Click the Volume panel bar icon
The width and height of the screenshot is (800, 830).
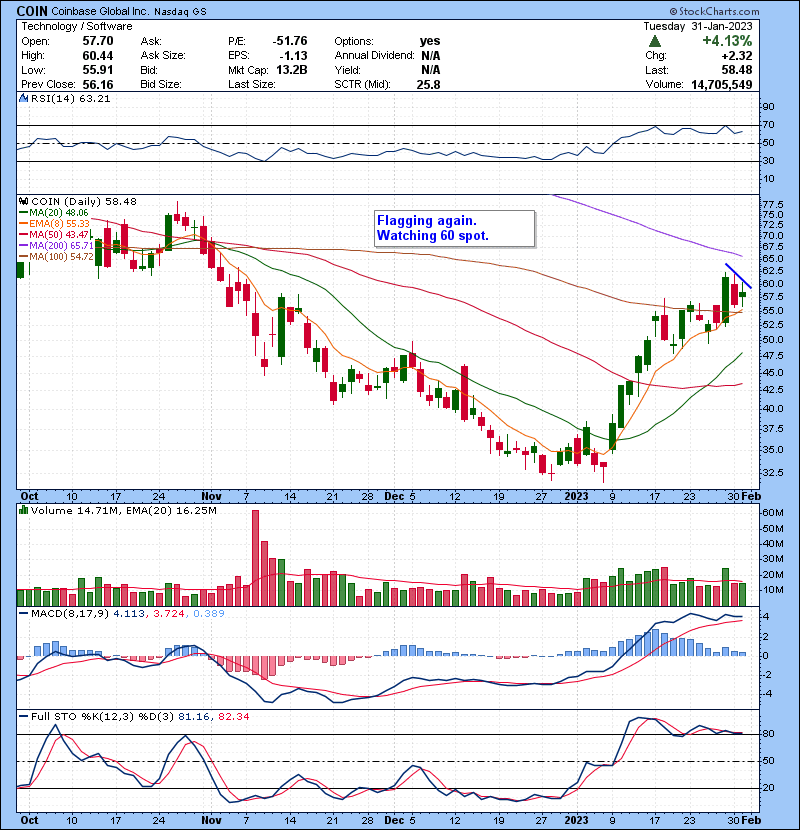click(23, 510)
